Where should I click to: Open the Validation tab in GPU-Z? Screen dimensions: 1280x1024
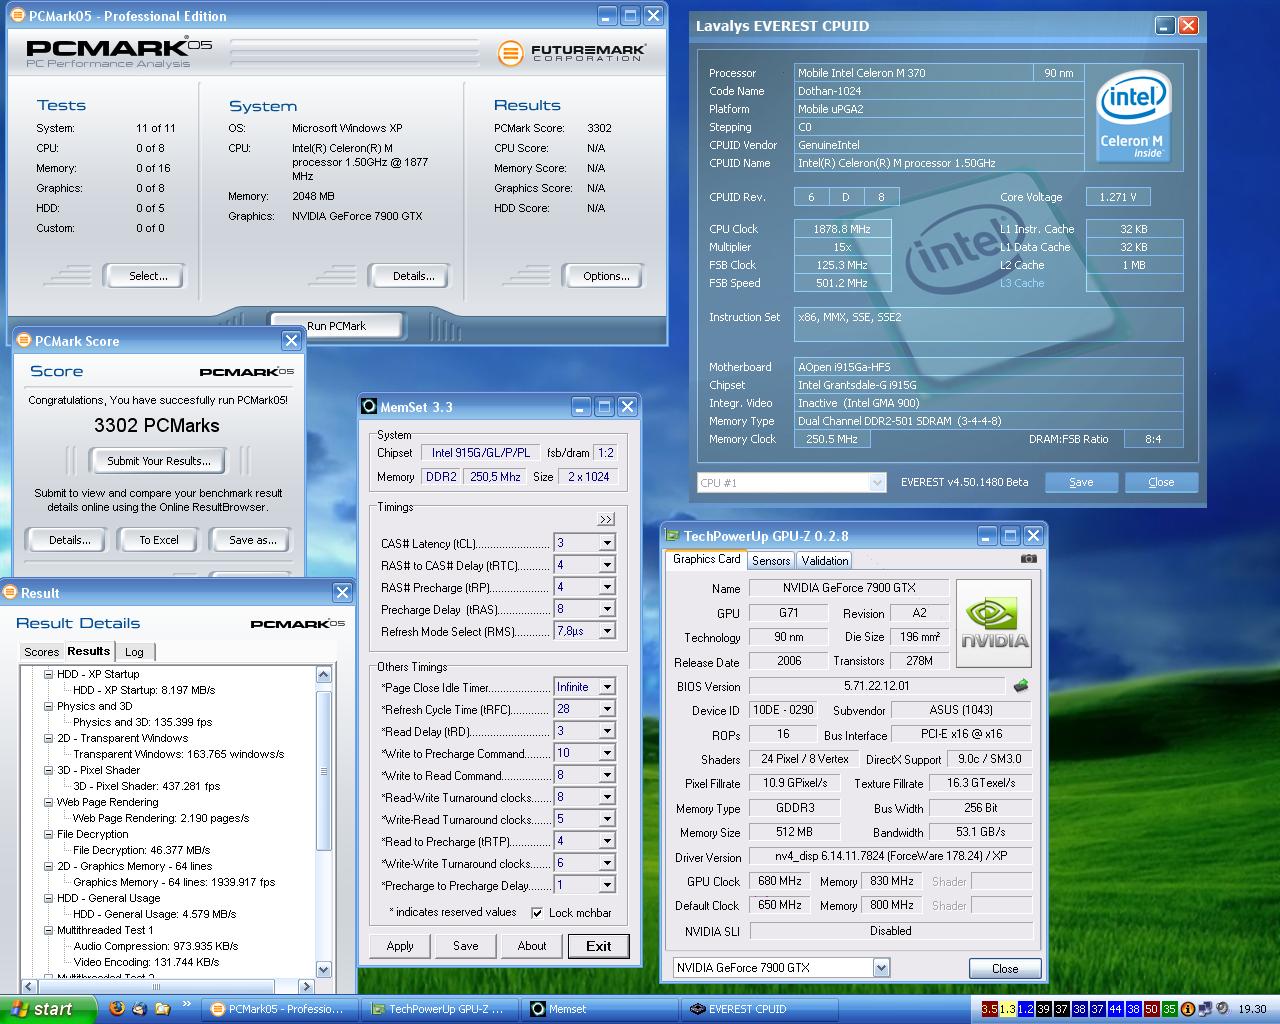825,561
